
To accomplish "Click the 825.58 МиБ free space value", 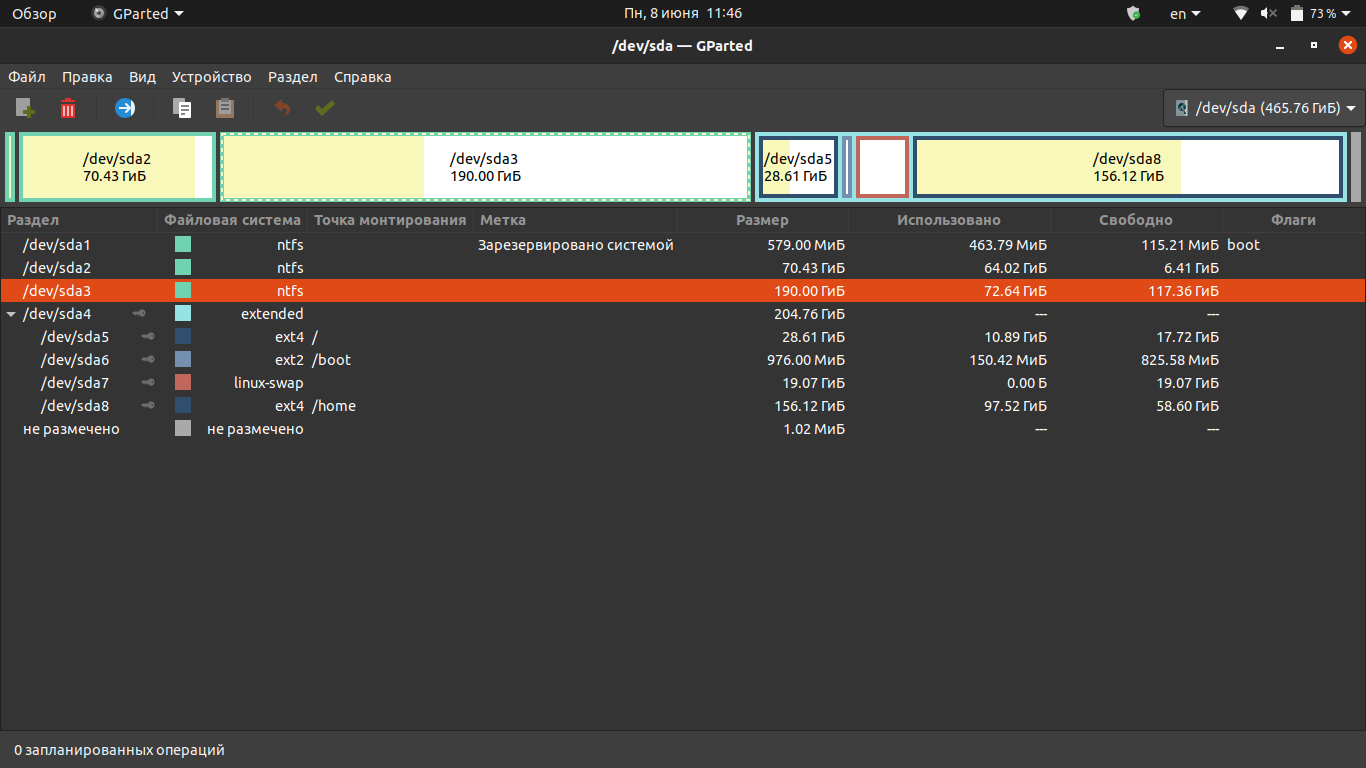I will point(1180,360).
